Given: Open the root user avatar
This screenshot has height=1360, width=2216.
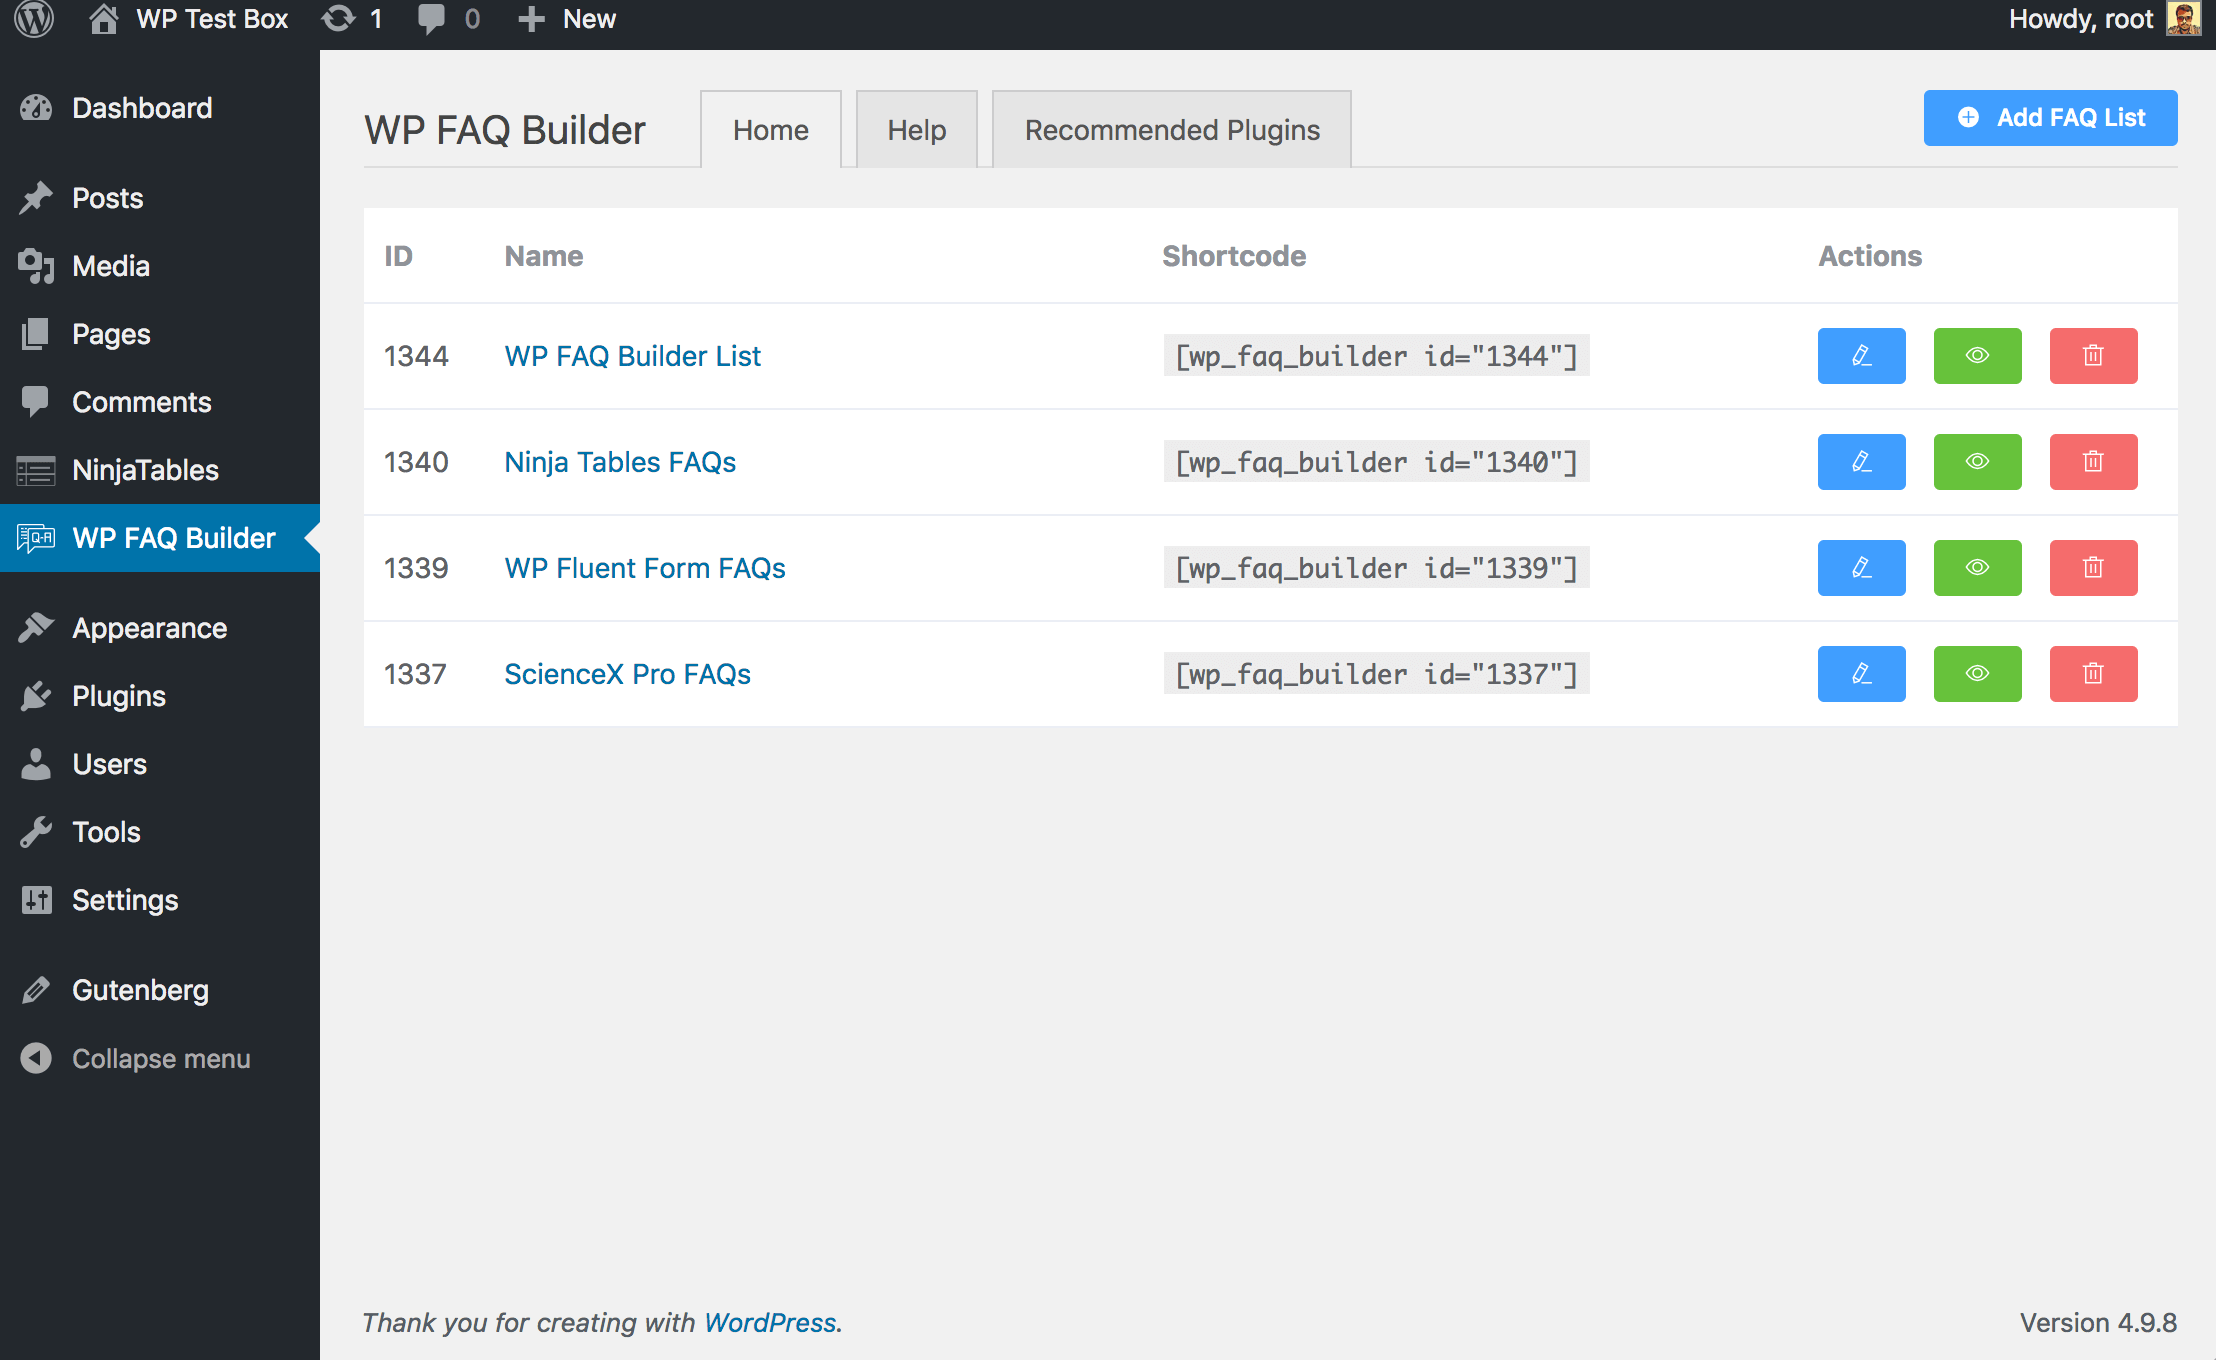Looking at the screenshot, I should (x=2183, y=18).
